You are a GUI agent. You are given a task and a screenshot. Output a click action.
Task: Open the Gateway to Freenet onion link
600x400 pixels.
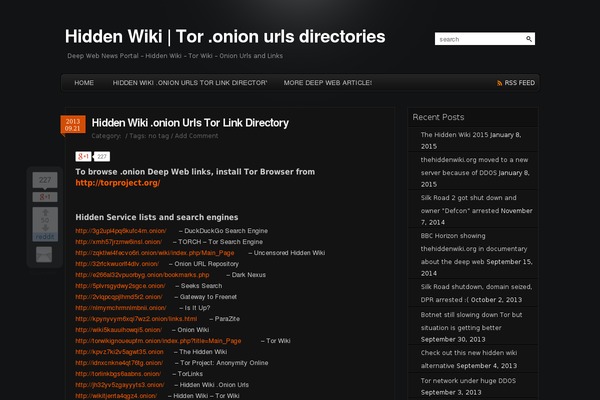pos(119,297)
